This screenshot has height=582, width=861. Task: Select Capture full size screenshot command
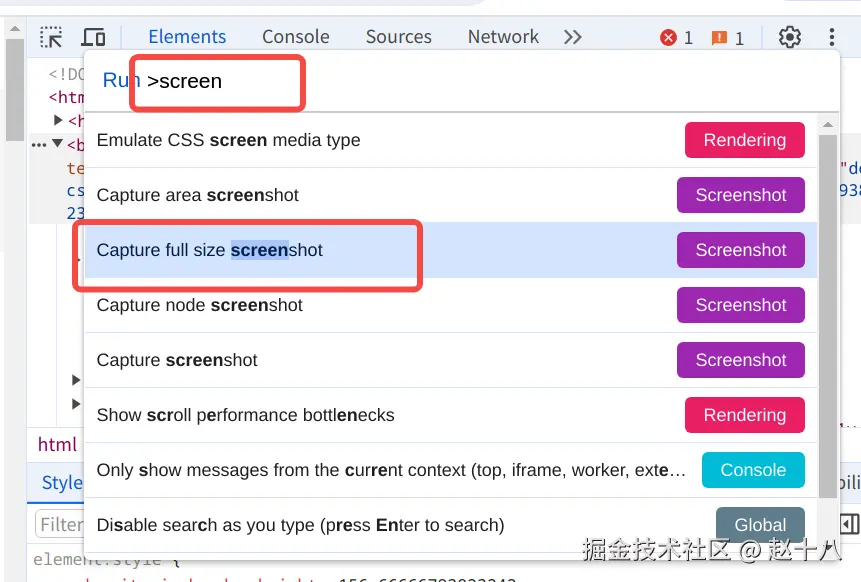click(451, 250)
